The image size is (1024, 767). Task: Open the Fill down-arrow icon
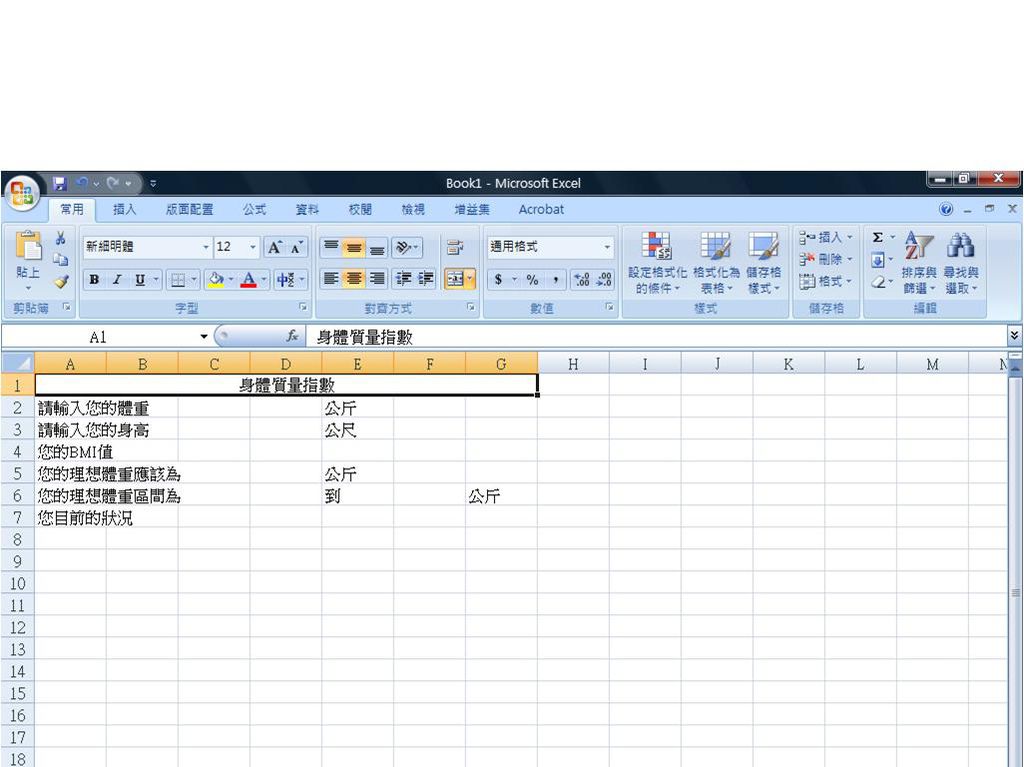(x=878, y=260)
